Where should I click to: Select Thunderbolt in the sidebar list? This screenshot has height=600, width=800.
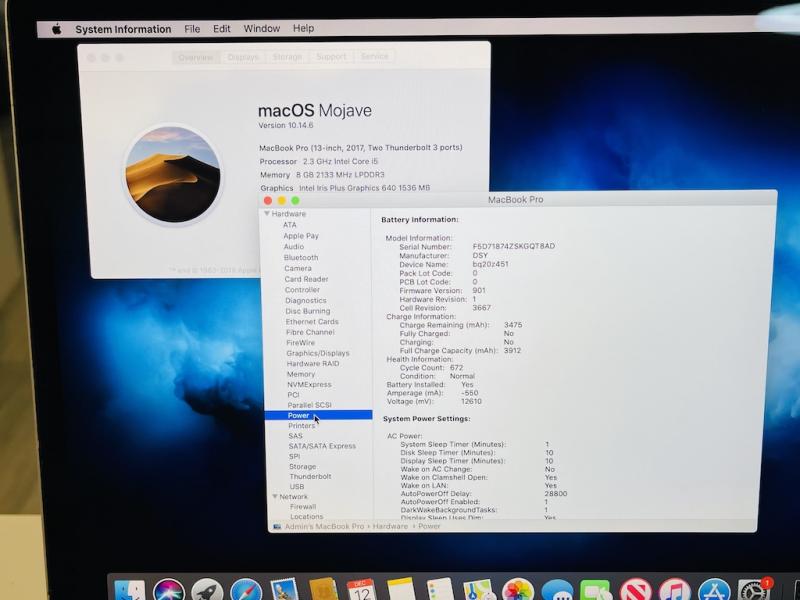pos(310,476)
